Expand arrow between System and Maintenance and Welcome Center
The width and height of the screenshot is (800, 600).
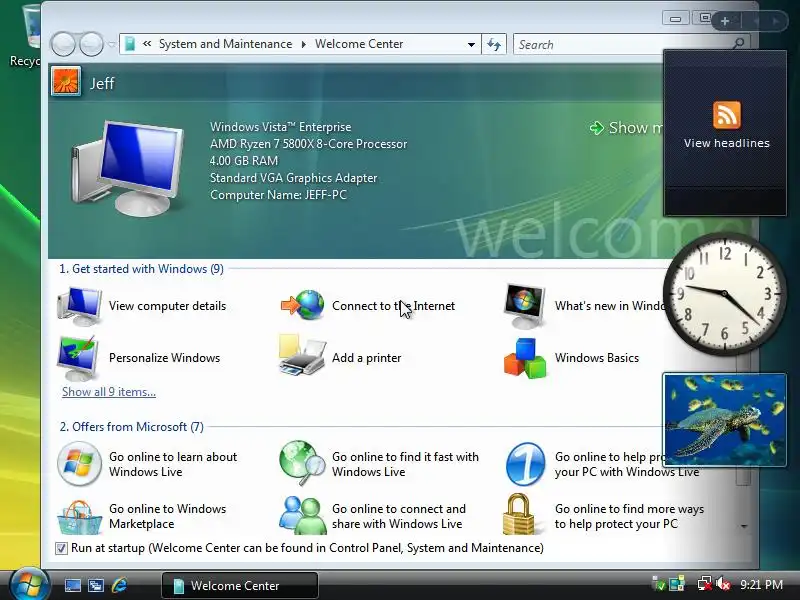click(304, 44)
